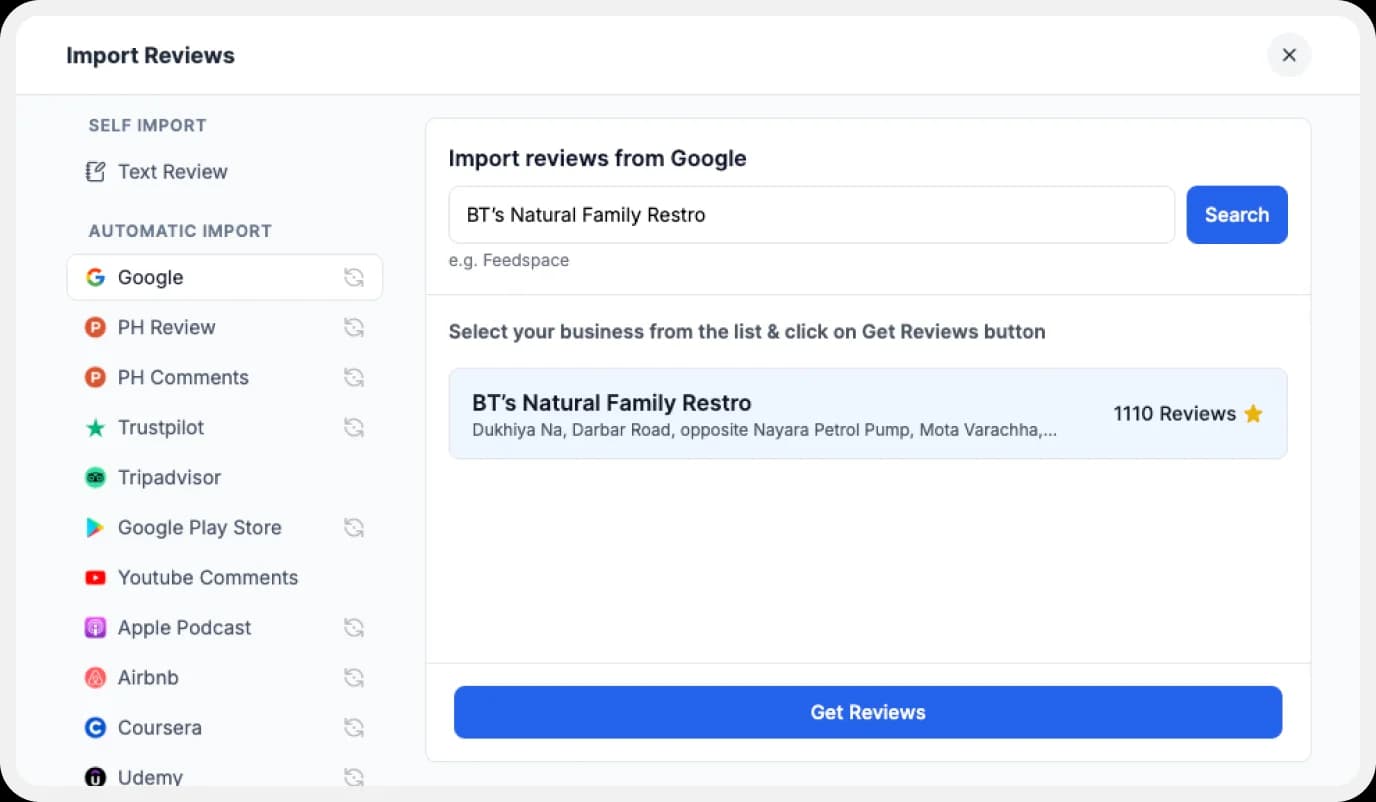Image resolution: width=1376 pixels, height=802 pixels.
Task: Click the Youtube Comments icon
Action: pos(95,577)
